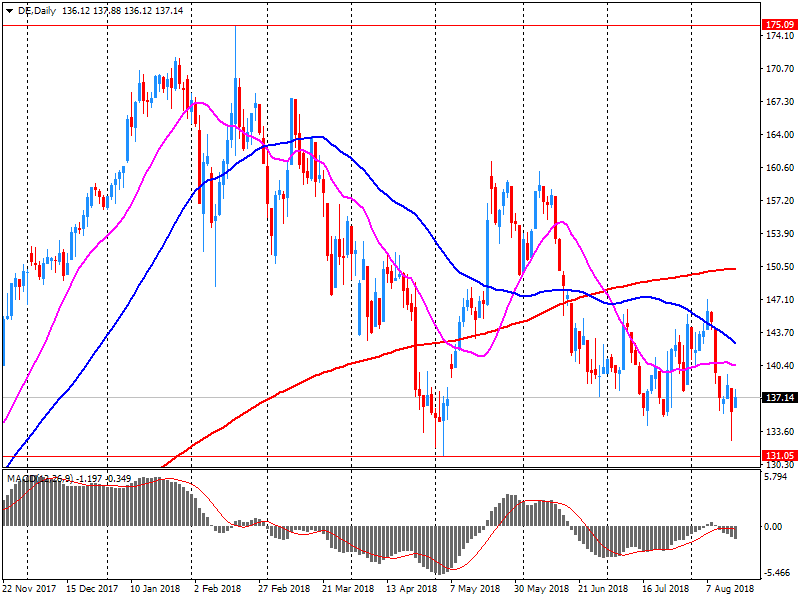Image resolution: width=800 pixels, height=600 pixels.
Task: Click the 131.05 red price level label
Action: pos(779,456)
